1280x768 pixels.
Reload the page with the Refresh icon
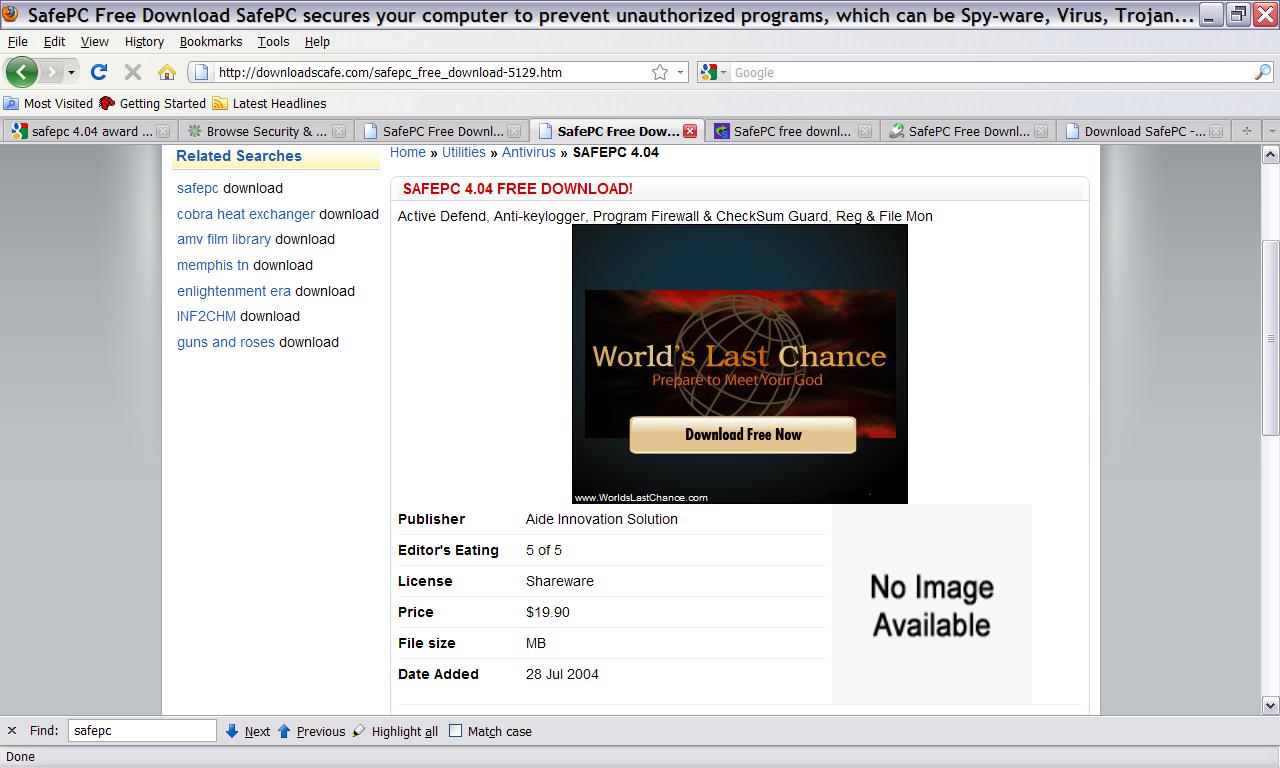pyautogui.click(x=98, y=72)
